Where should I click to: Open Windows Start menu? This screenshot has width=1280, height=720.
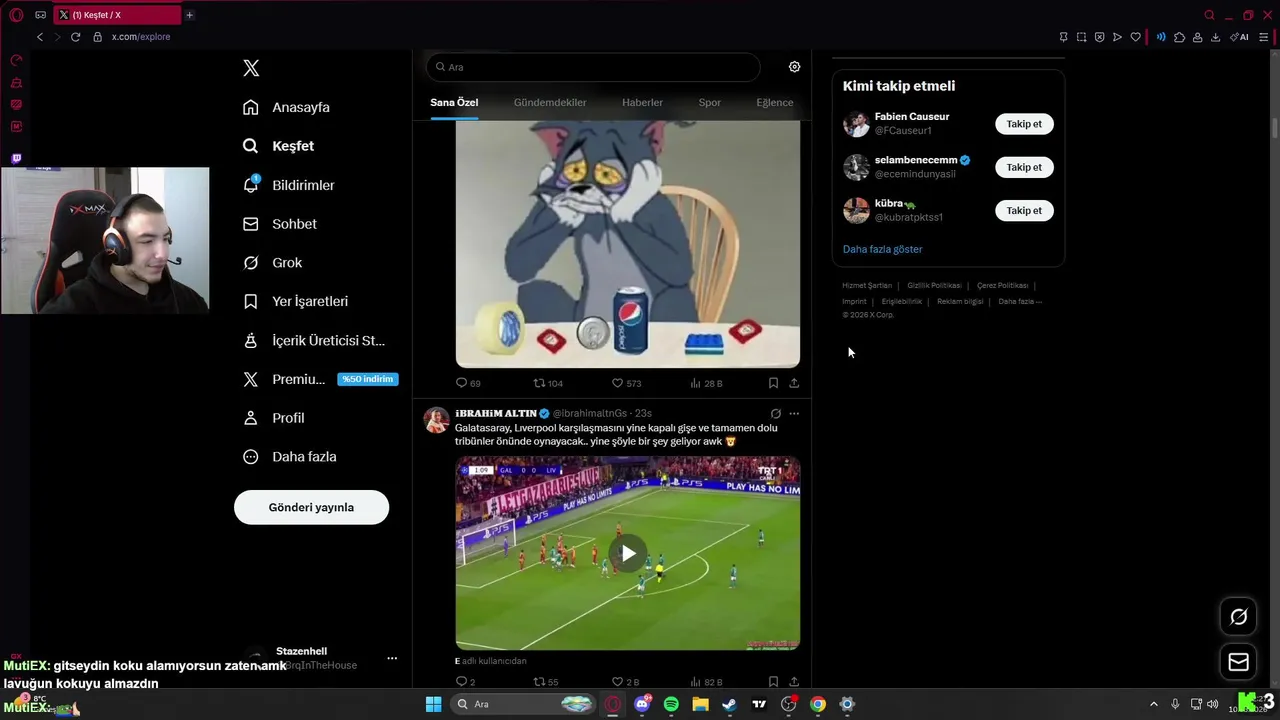[x=433, y=704]
